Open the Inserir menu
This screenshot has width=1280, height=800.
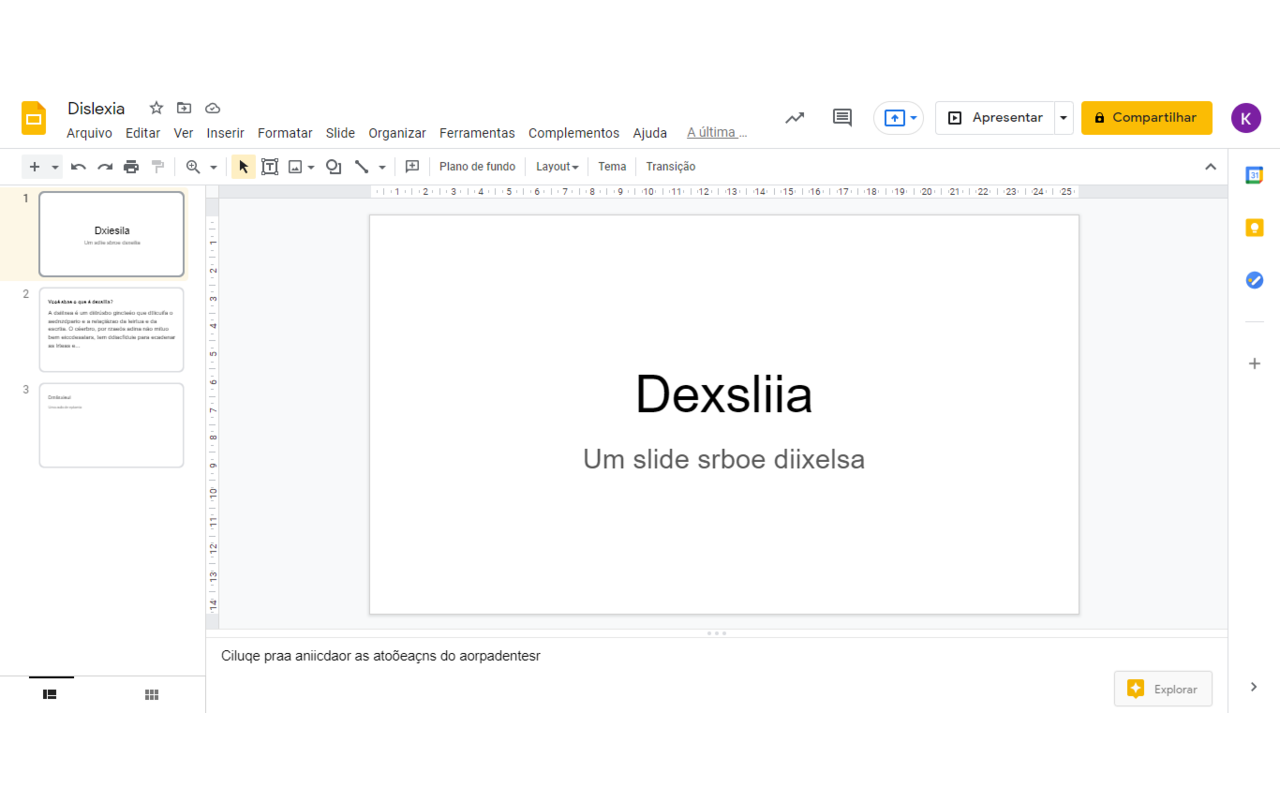225,133
